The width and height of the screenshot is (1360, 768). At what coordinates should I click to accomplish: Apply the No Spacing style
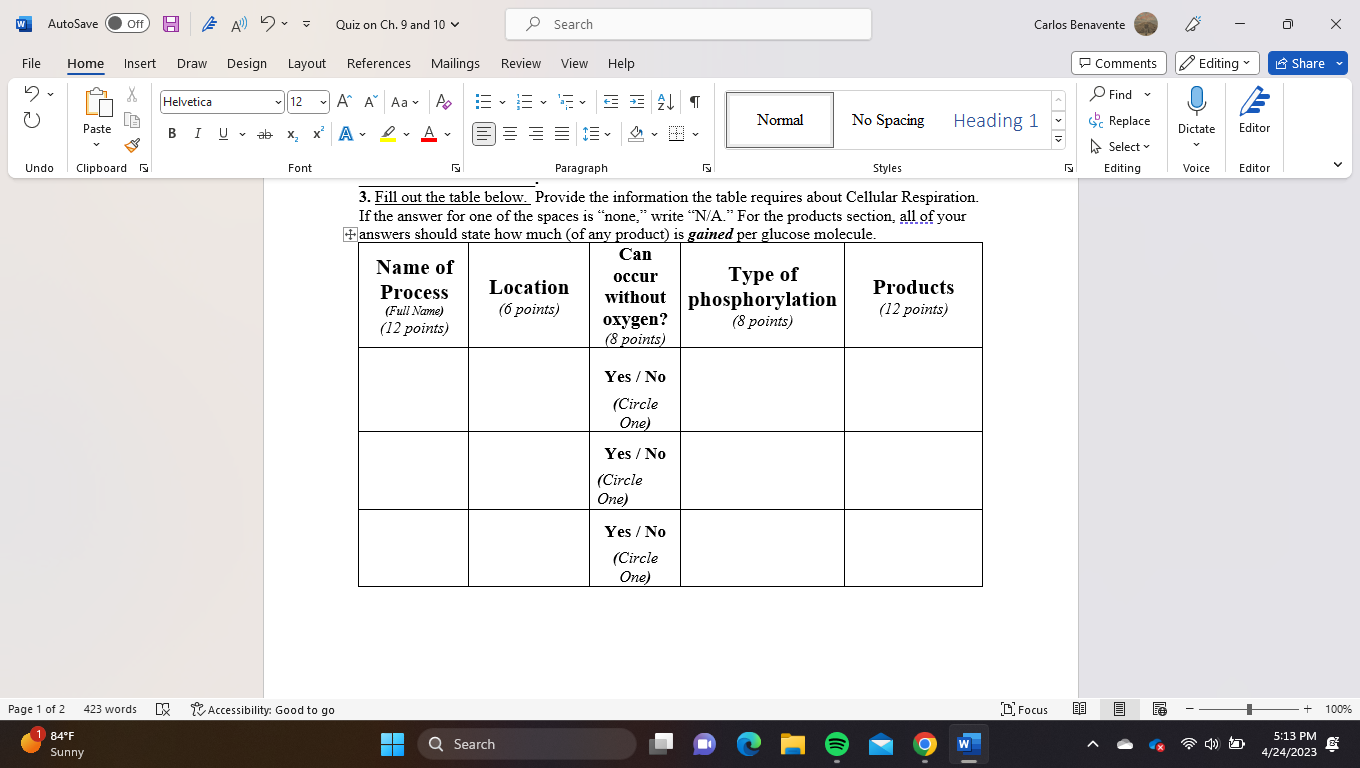coord(888,120)
